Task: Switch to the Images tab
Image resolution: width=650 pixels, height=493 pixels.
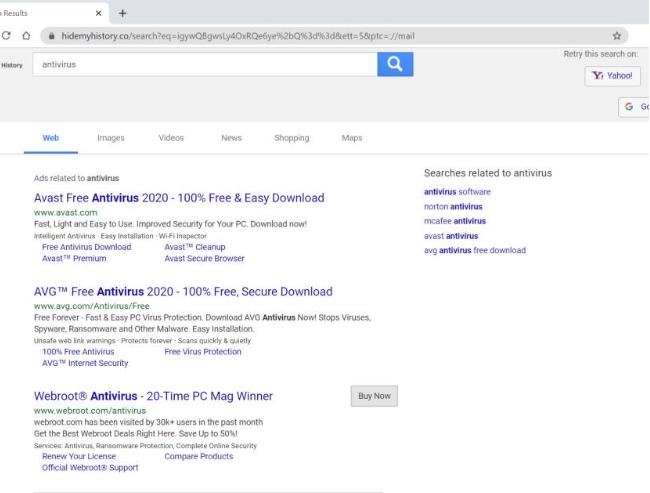Action: 111,138
